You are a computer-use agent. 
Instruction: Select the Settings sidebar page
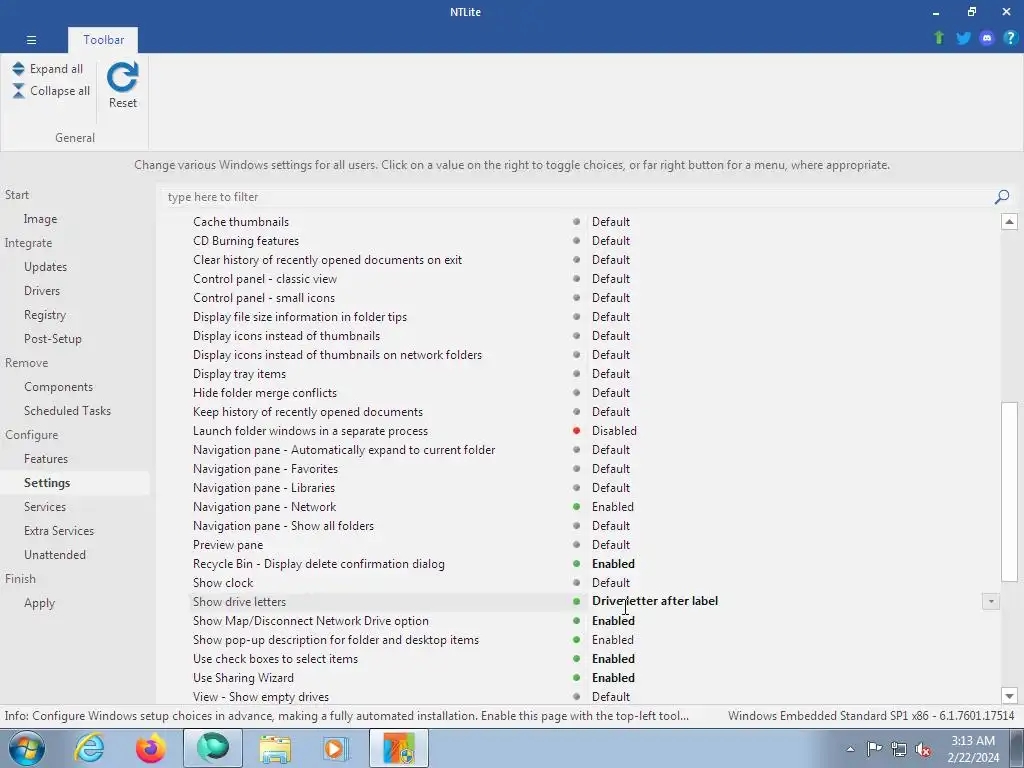tap(47, 483)
